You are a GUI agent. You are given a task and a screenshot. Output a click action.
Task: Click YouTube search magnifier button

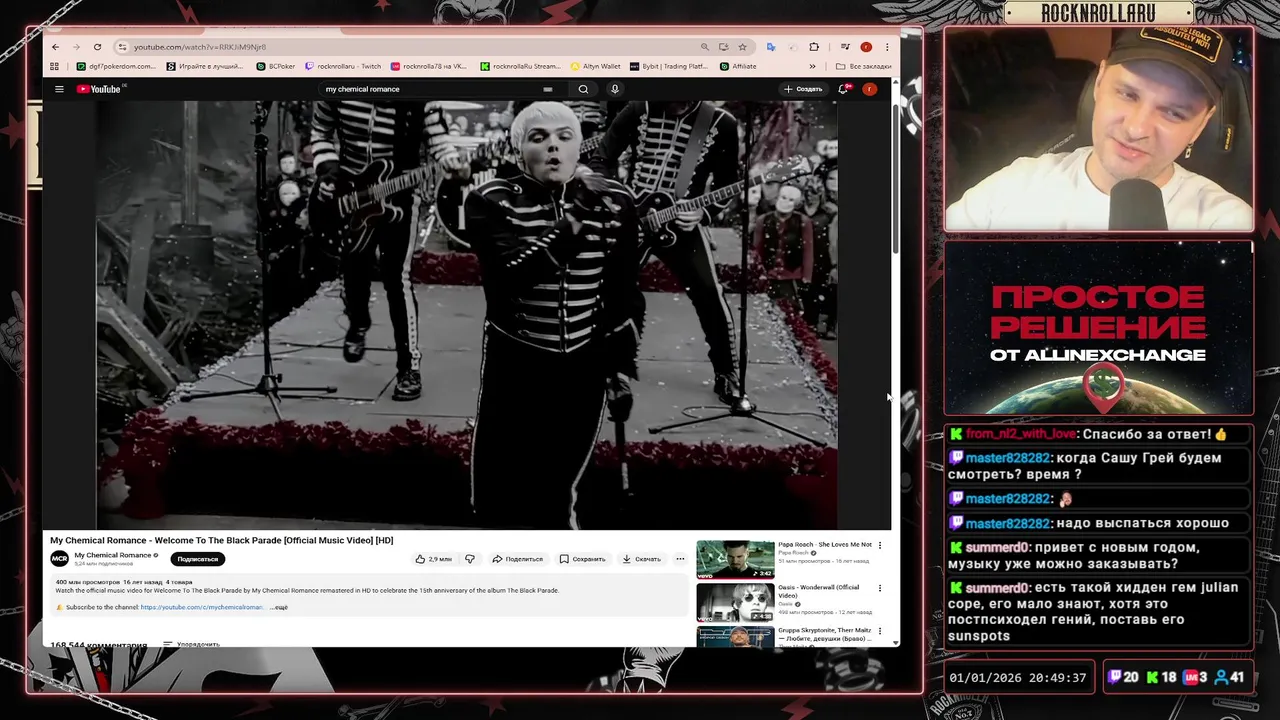[583, 89]
